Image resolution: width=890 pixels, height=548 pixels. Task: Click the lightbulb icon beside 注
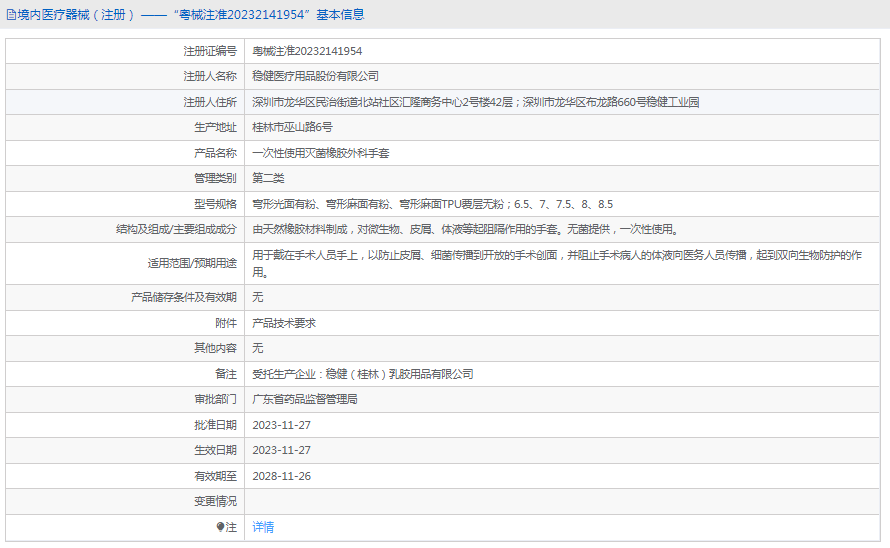point(220,528)
